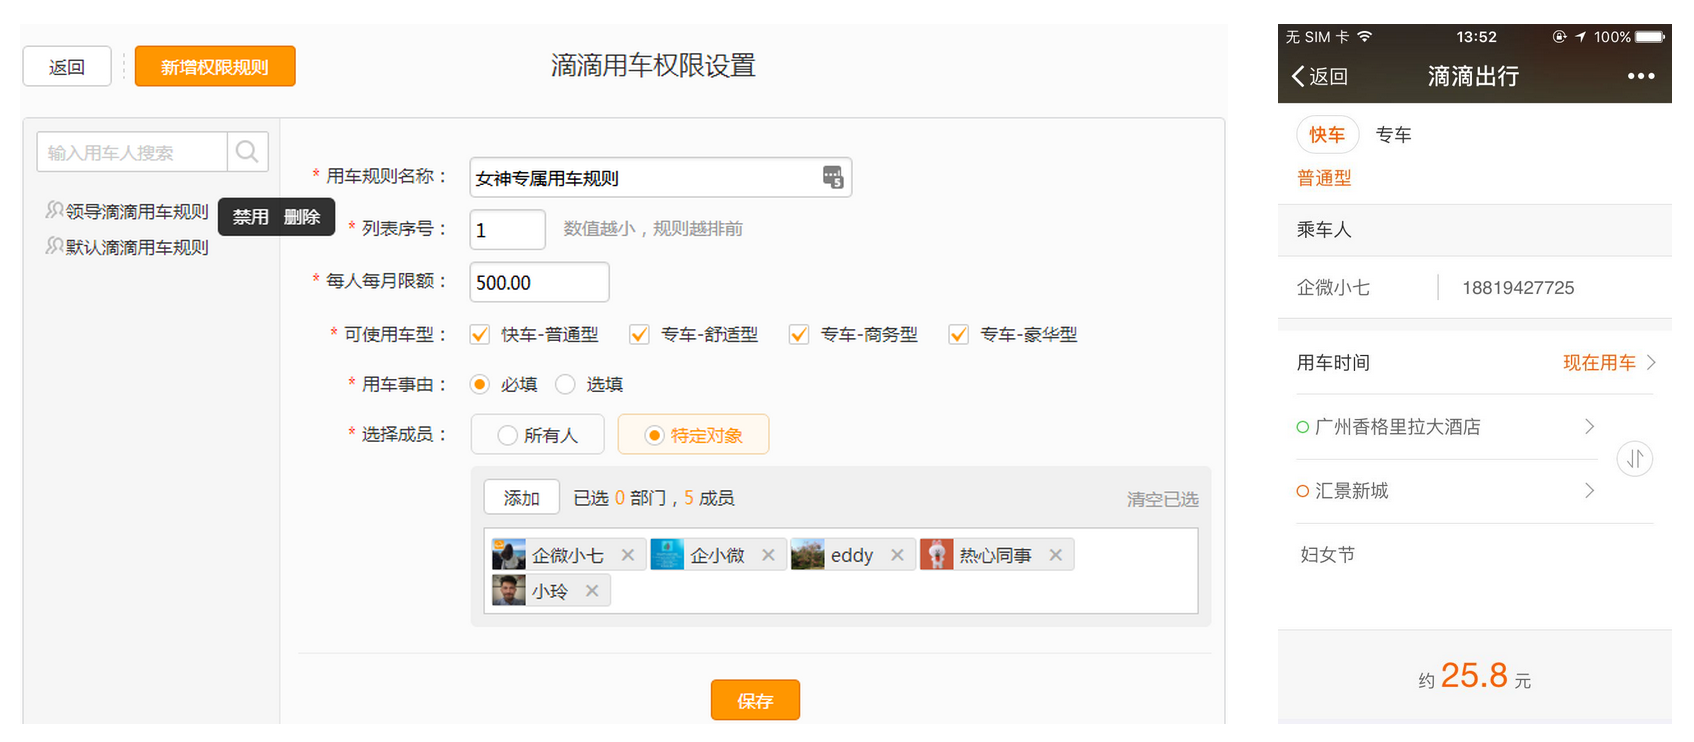Switch to 专车 tab
The width and height of the screenshot is (1694, 742).
[1393, 135]
